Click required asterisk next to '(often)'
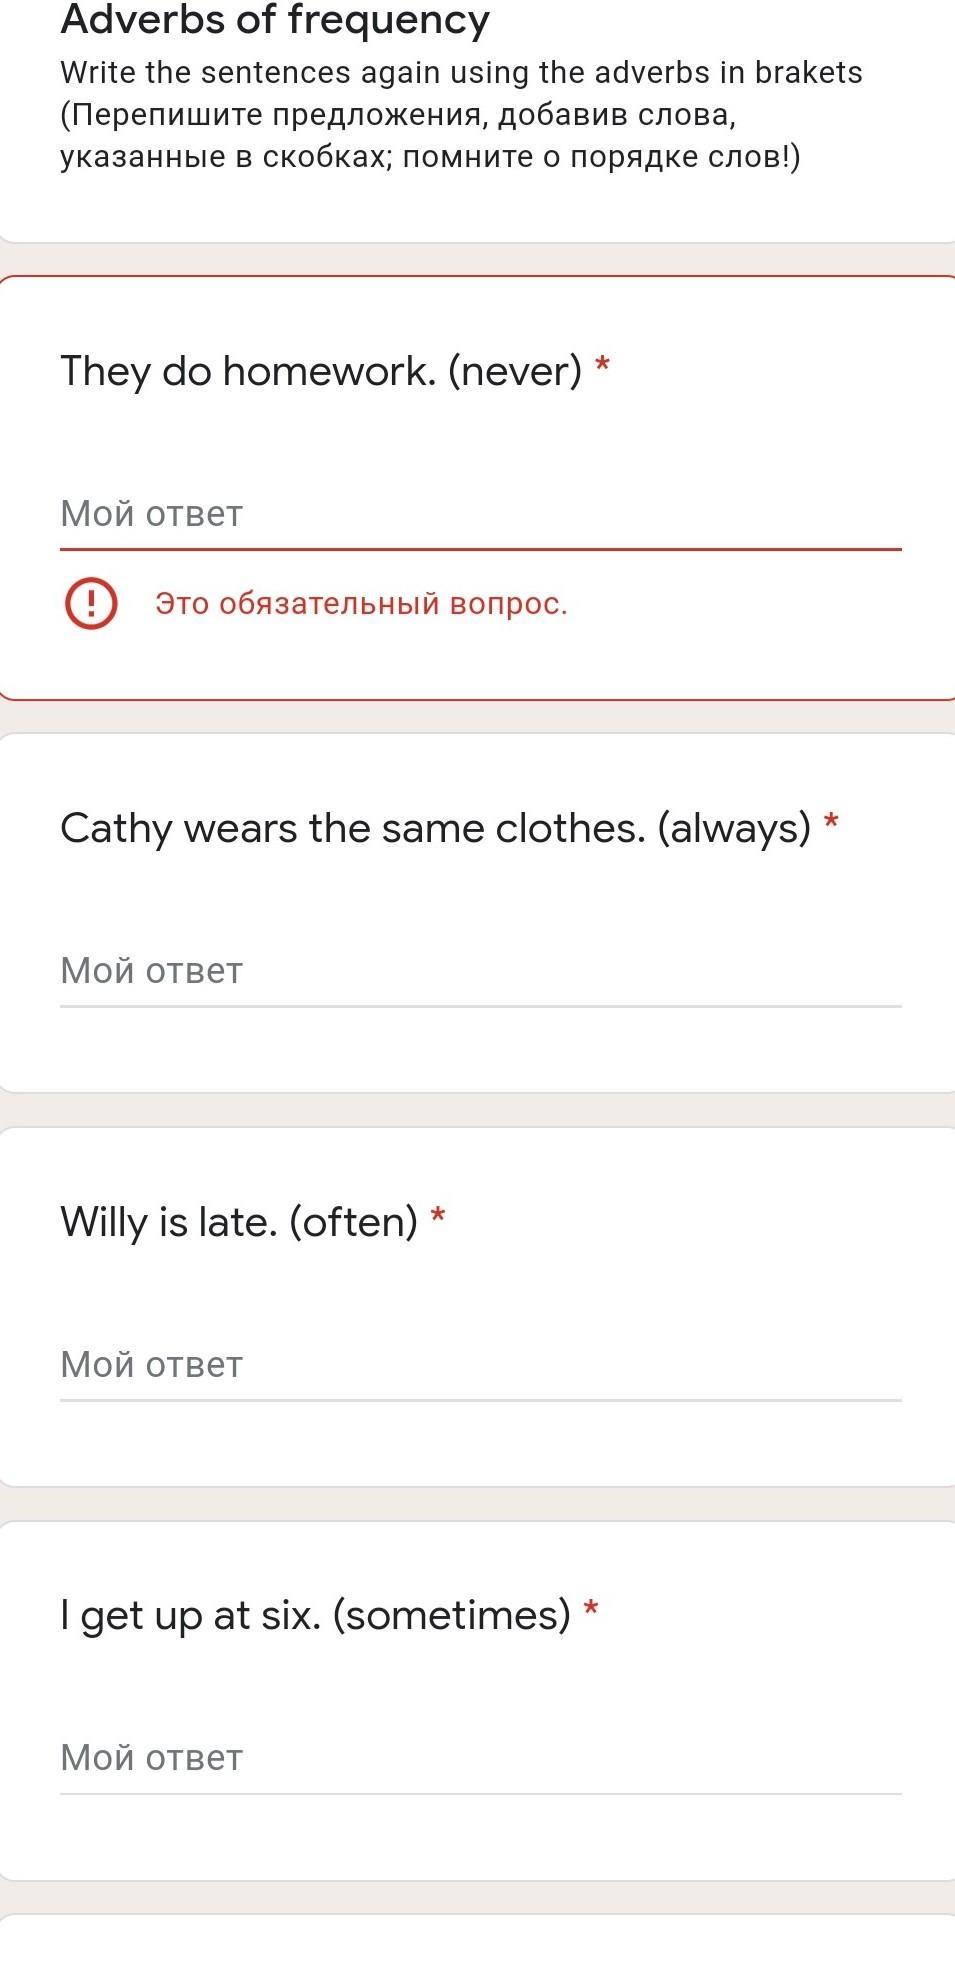Image resolution: width=955 pixels, height=1984 pixels. pyautogui.click(x=438, y=1215)
